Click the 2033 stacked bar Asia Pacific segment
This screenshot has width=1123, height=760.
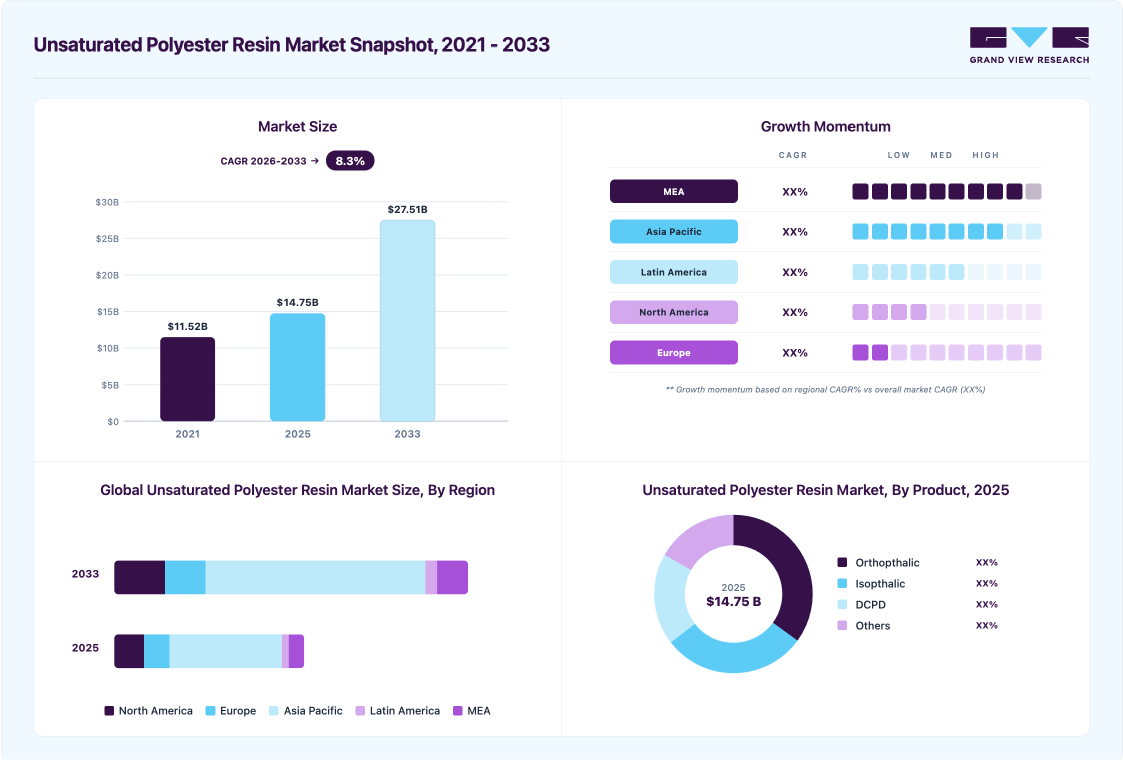click(x=315, y=577)
